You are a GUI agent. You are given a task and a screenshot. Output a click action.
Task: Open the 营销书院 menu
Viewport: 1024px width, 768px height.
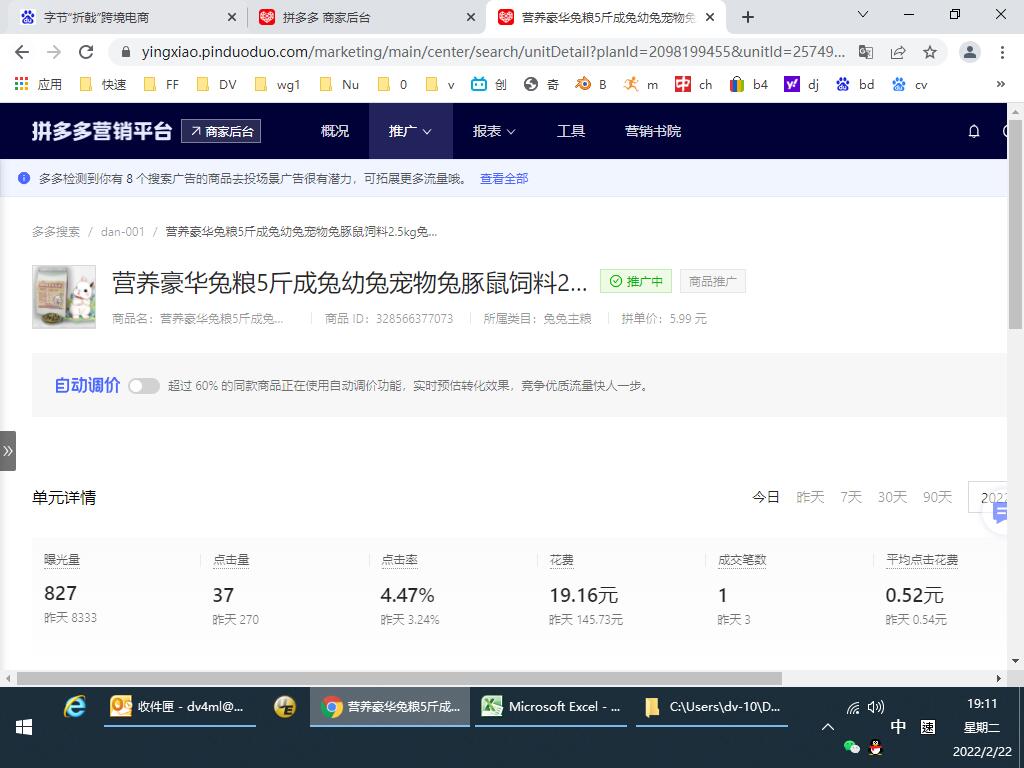tap(652, 131)
